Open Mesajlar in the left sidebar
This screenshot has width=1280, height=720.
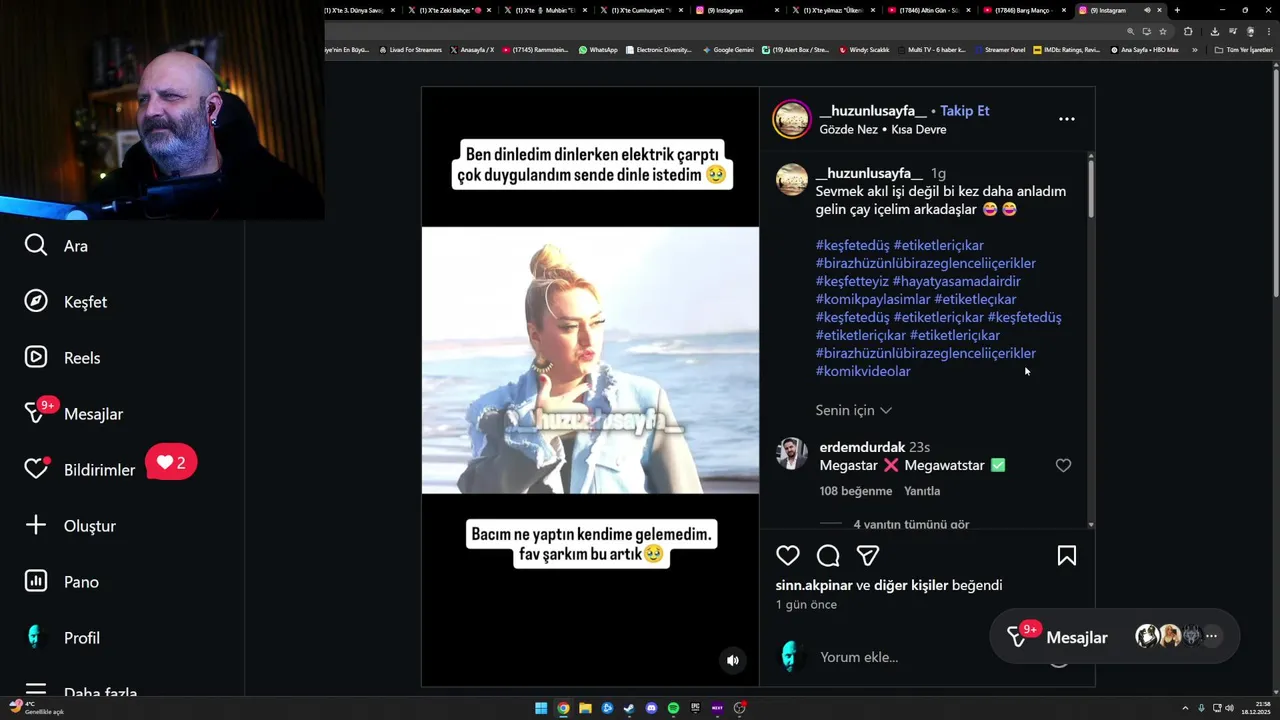click(x=73, y=414)
